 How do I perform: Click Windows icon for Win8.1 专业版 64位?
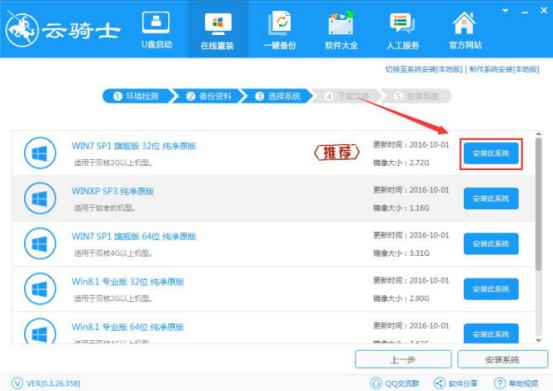pyautogui.click(x=40, y=331)
